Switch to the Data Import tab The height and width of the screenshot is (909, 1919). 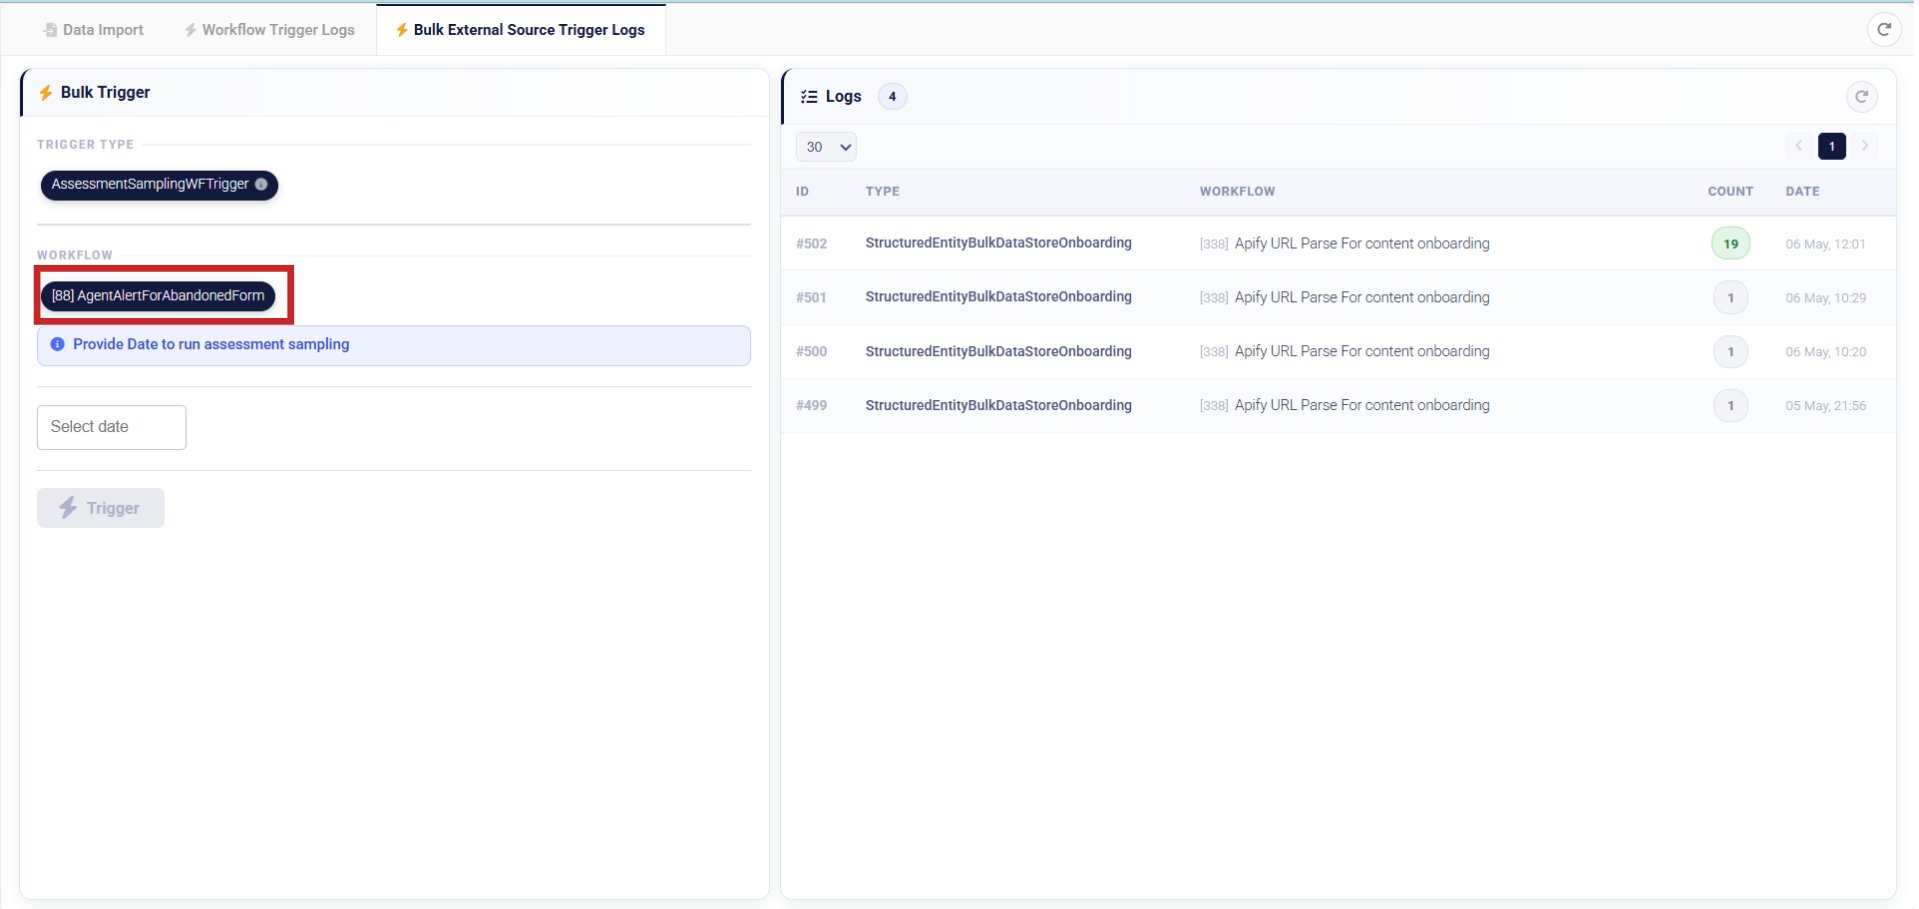(94, 30)
